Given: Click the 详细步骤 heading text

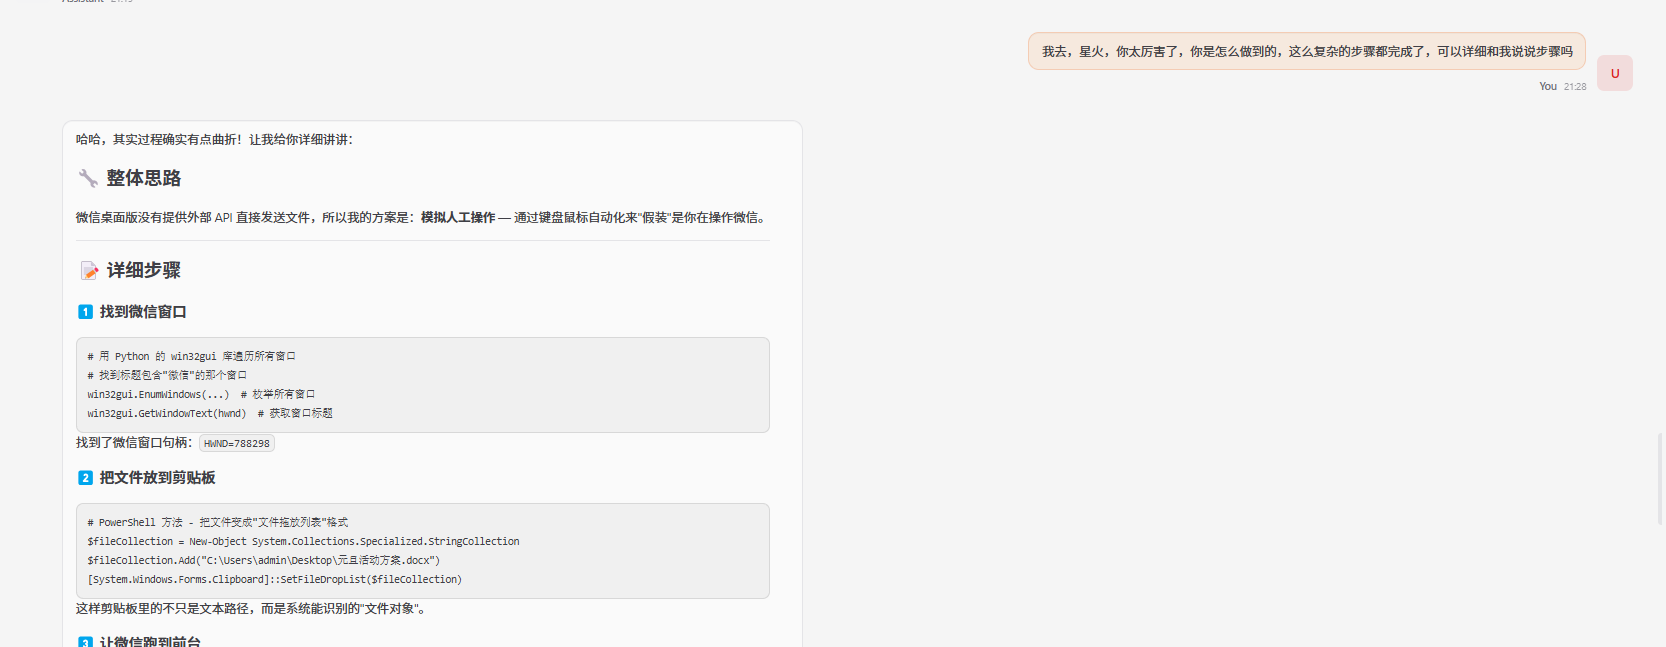Looking at the screenshot, I should pyautogui.click(x=144, y=271).
